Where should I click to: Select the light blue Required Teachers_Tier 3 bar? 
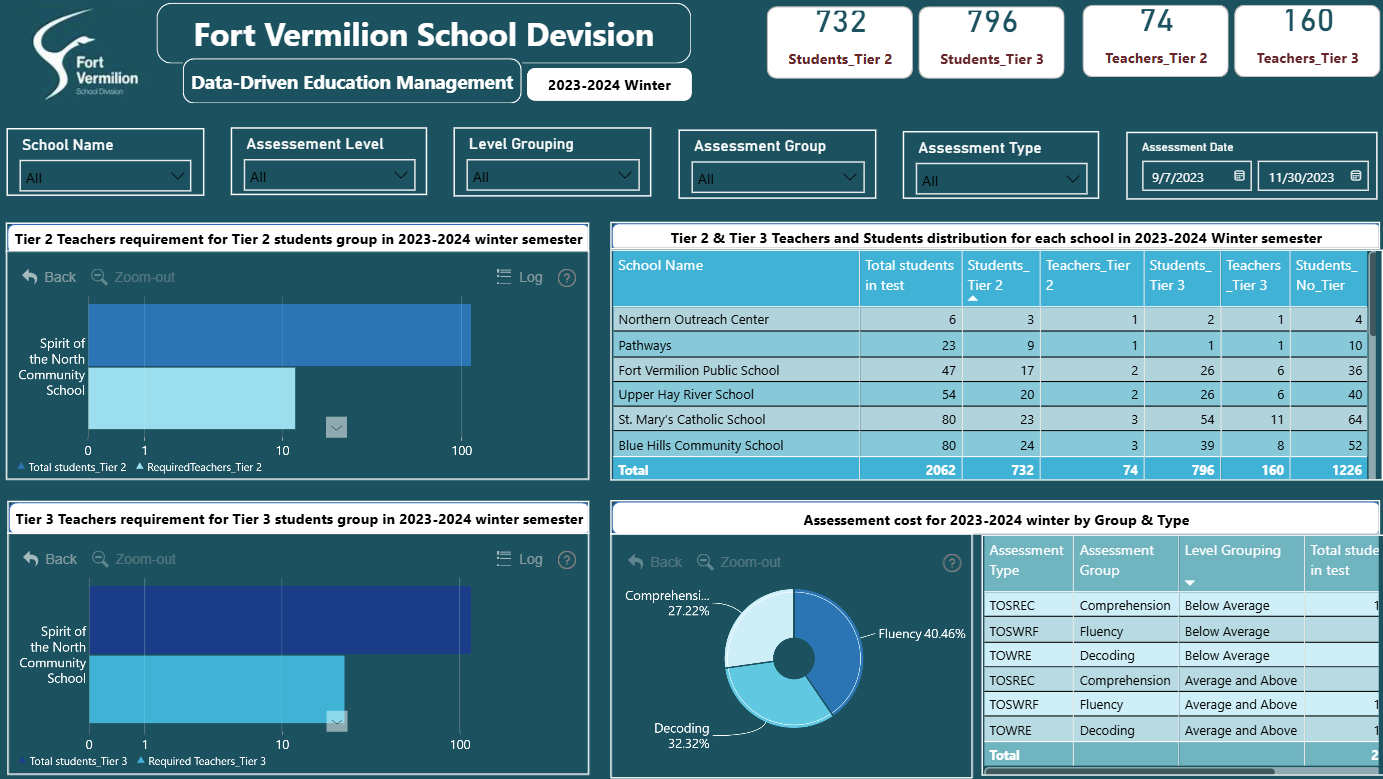tap(216, 688)
